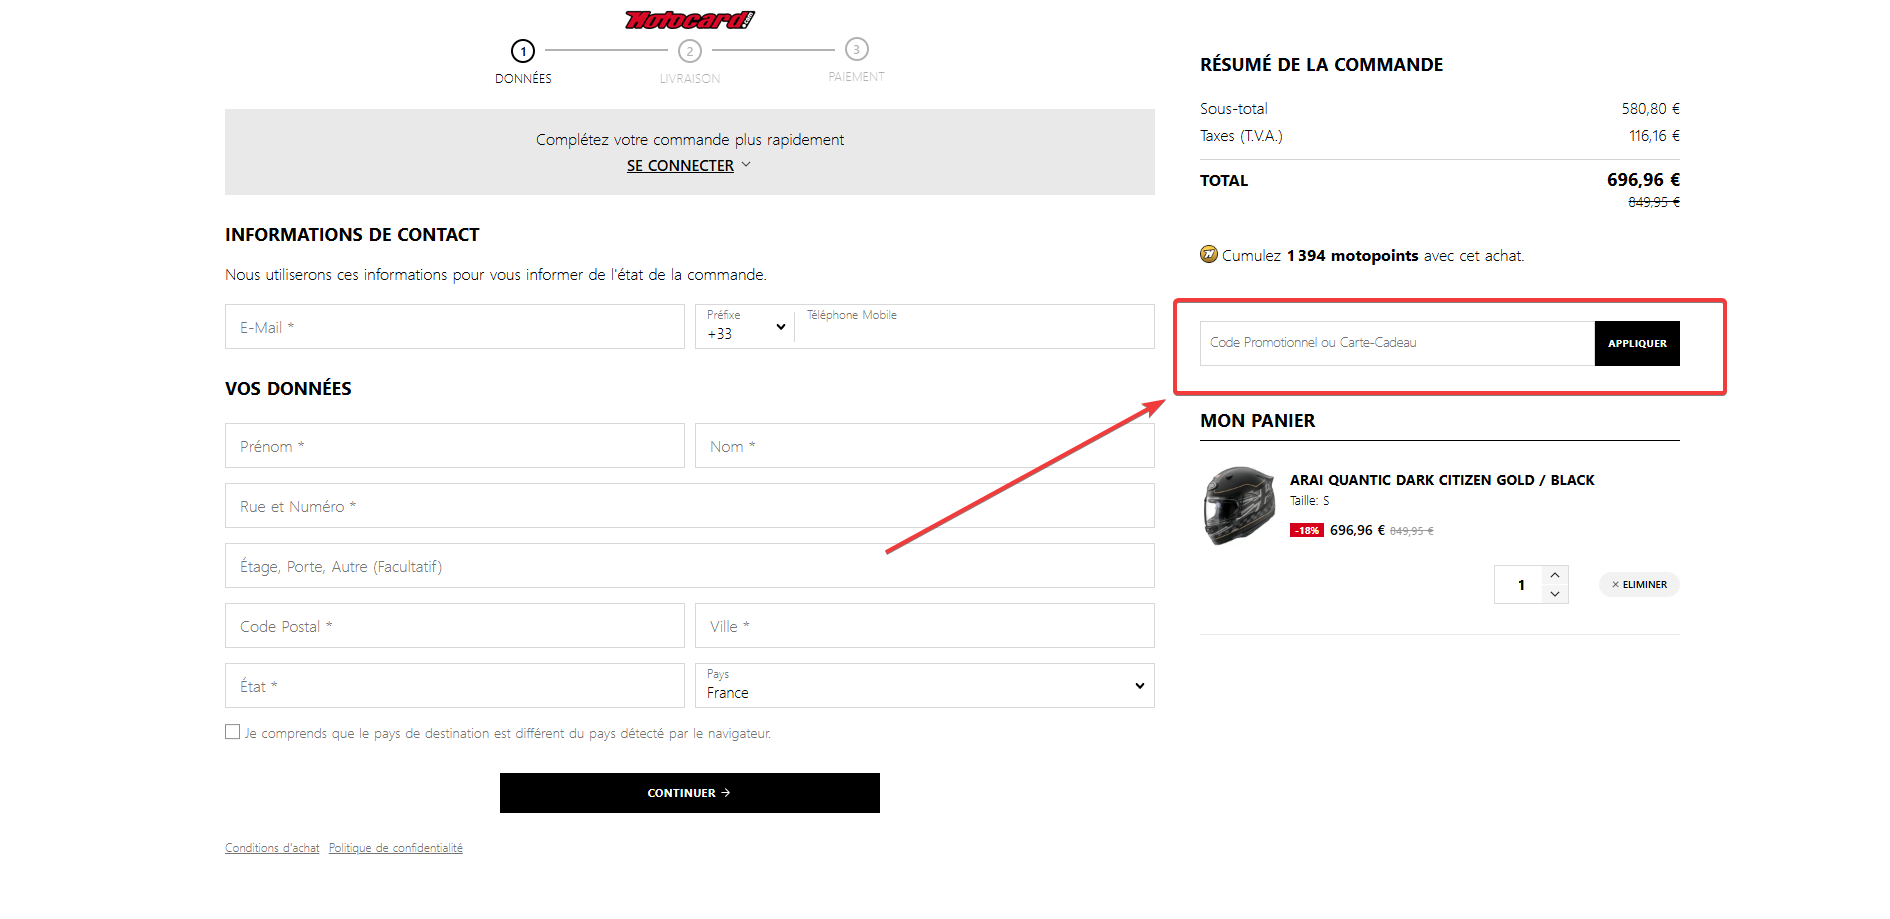
Task: Click into the Nom field
Action: pos(925,446)
